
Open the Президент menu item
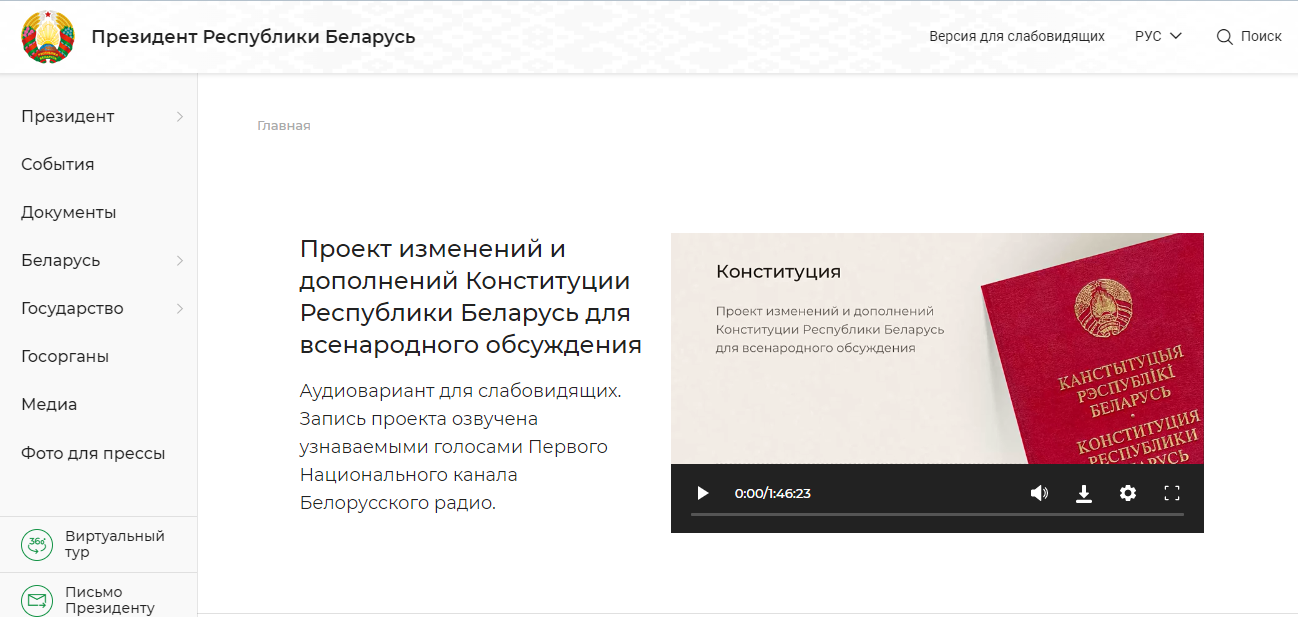click(x=68, y=116)
